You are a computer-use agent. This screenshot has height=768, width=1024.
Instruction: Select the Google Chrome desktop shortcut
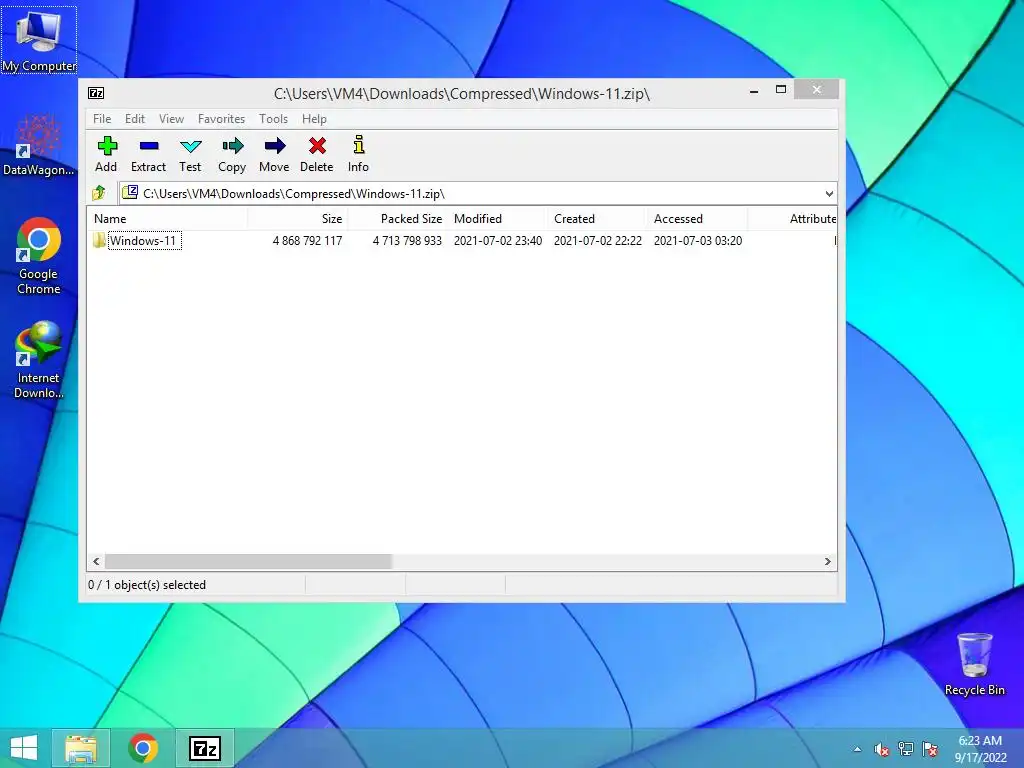[39, 256]
